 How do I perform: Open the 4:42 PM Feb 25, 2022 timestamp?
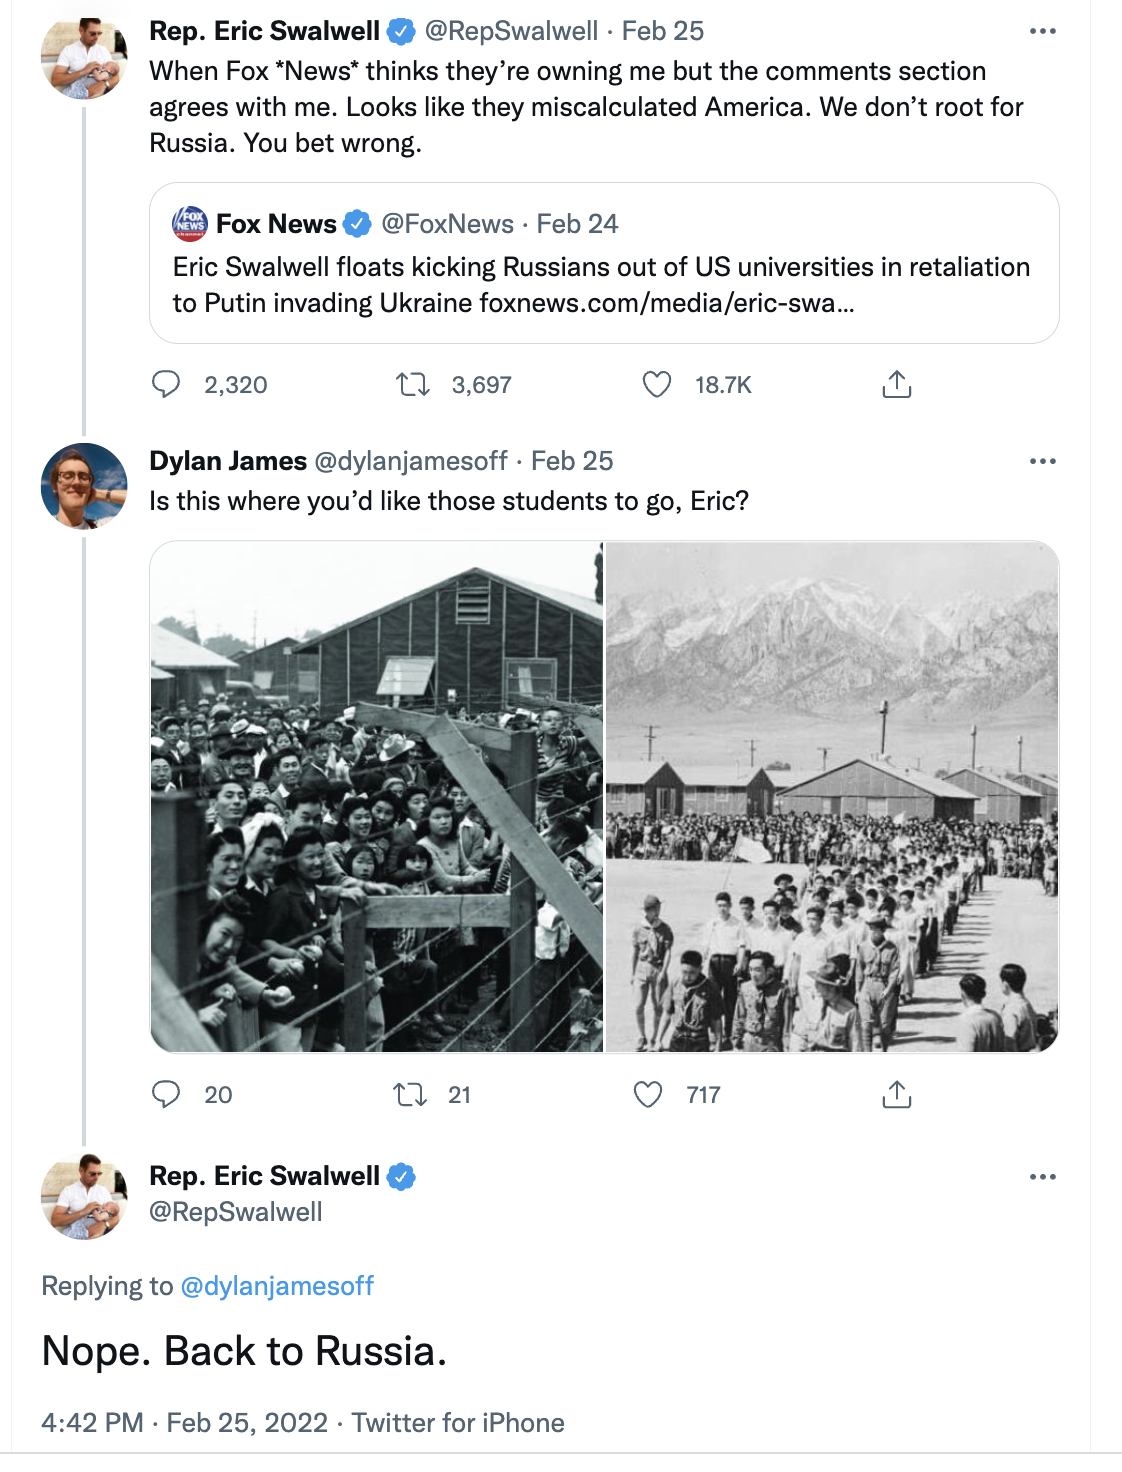click(185, 1423)
